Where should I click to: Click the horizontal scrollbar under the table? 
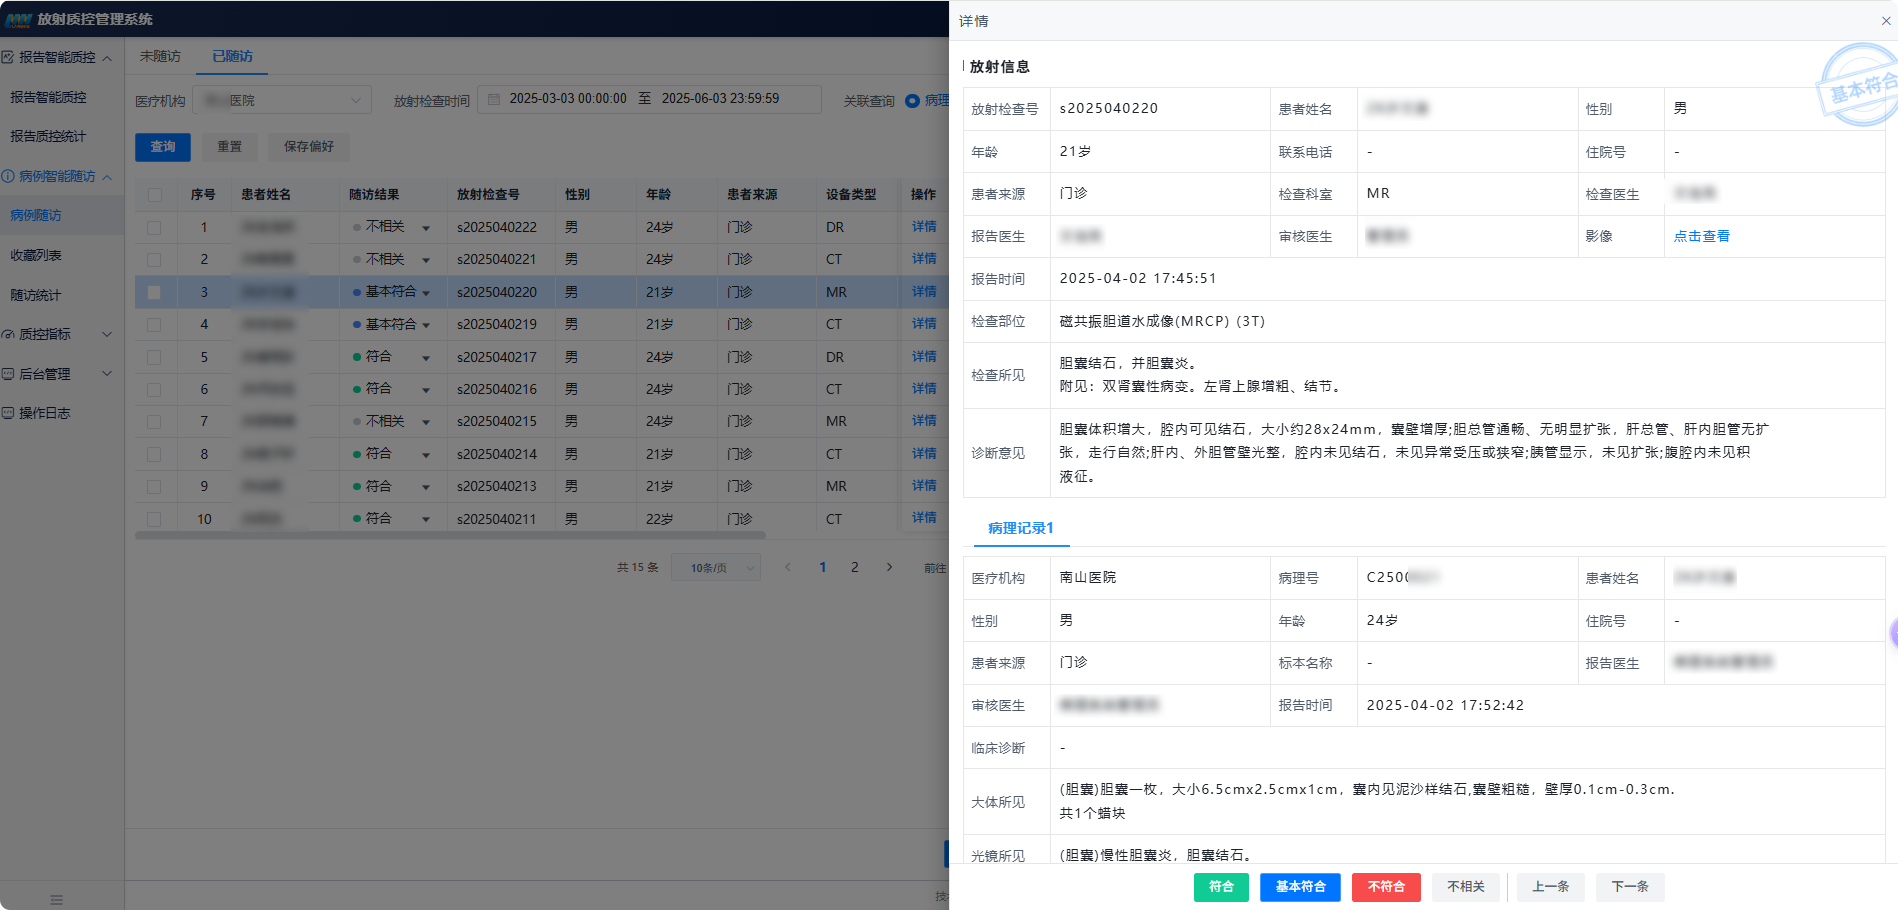point(450,536)
